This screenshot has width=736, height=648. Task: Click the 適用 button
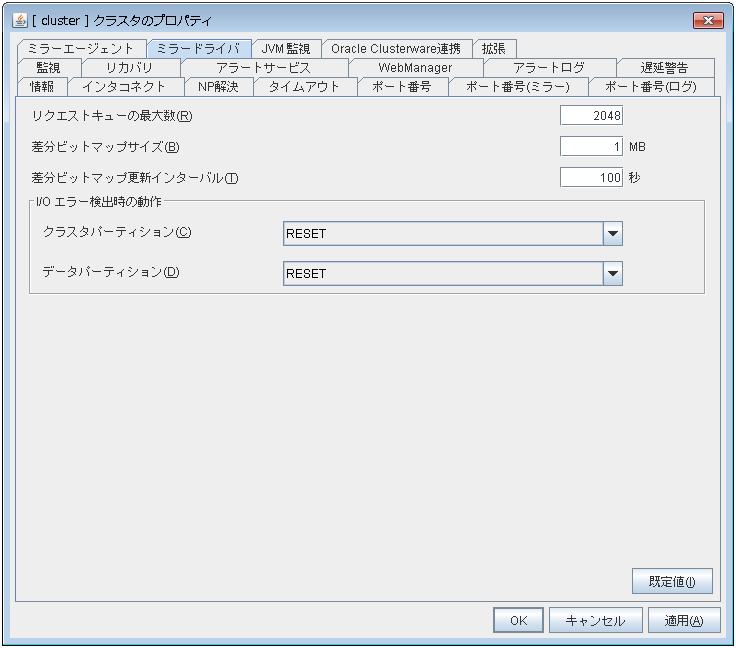click(x=684, y=620)
